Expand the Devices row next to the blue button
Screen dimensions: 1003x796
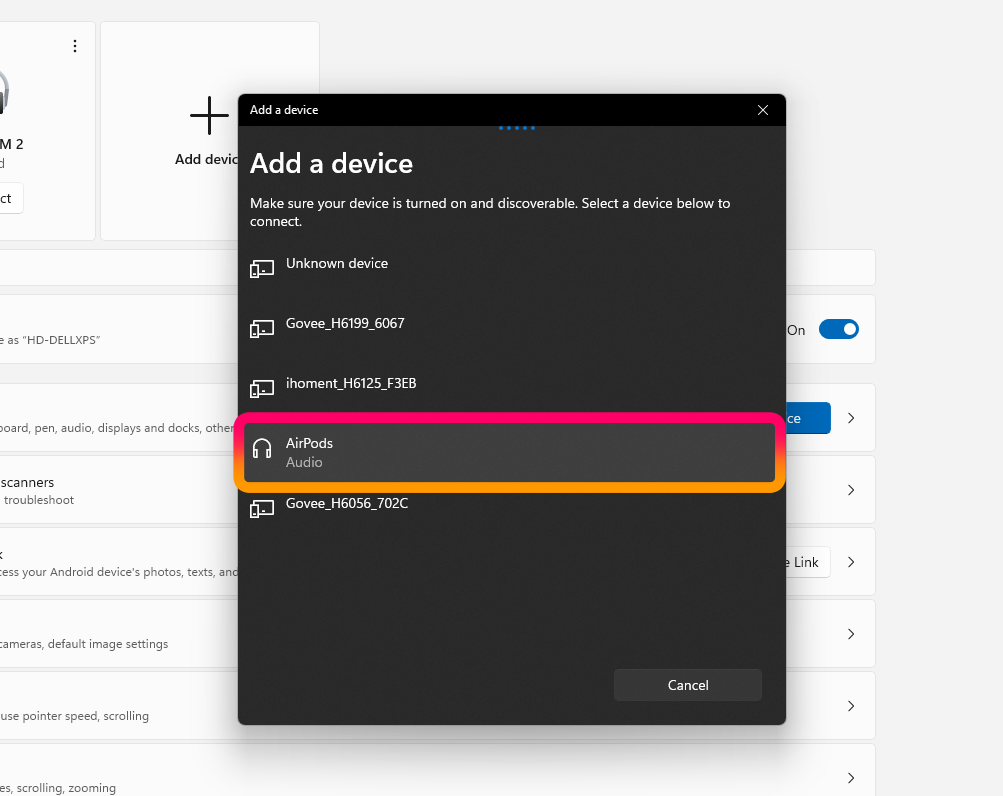click(x=851, y=418)
